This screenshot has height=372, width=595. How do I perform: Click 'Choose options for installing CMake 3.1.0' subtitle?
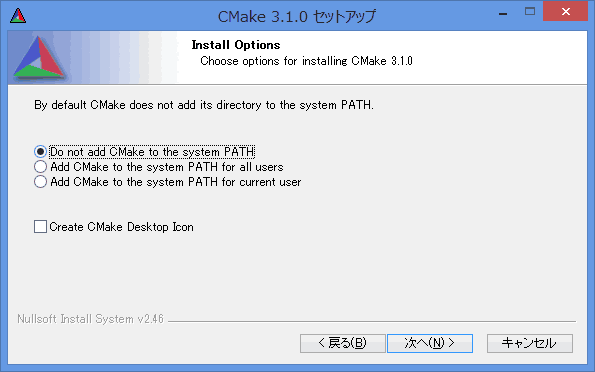(306, 61)
